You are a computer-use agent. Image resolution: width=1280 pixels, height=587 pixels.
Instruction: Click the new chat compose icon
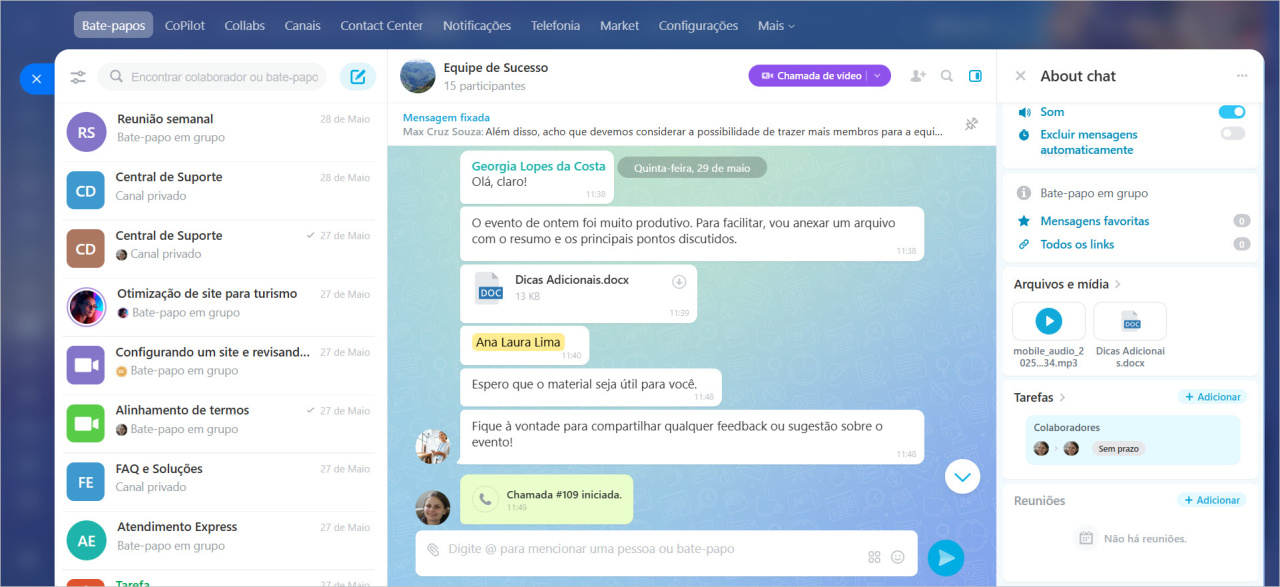click(x=358, y=77)
